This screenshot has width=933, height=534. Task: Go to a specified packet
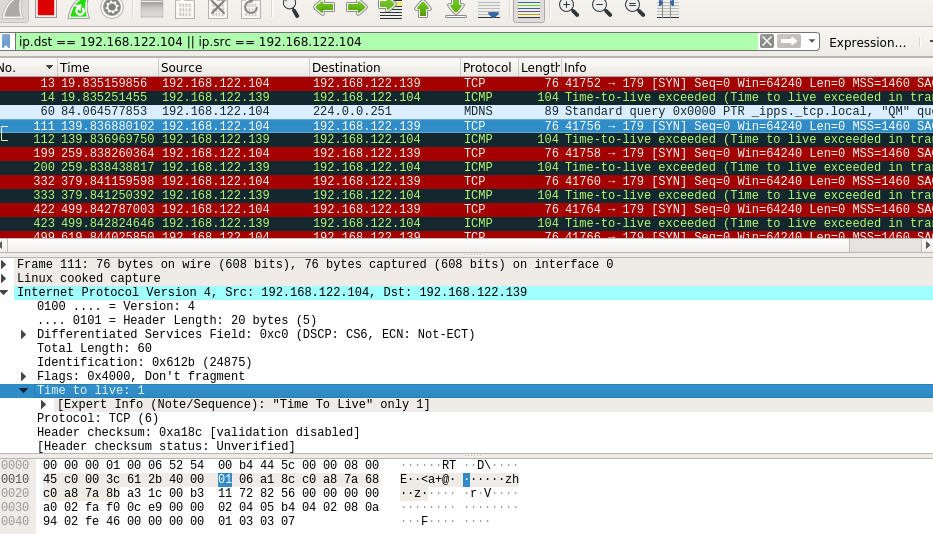[390, 8]
